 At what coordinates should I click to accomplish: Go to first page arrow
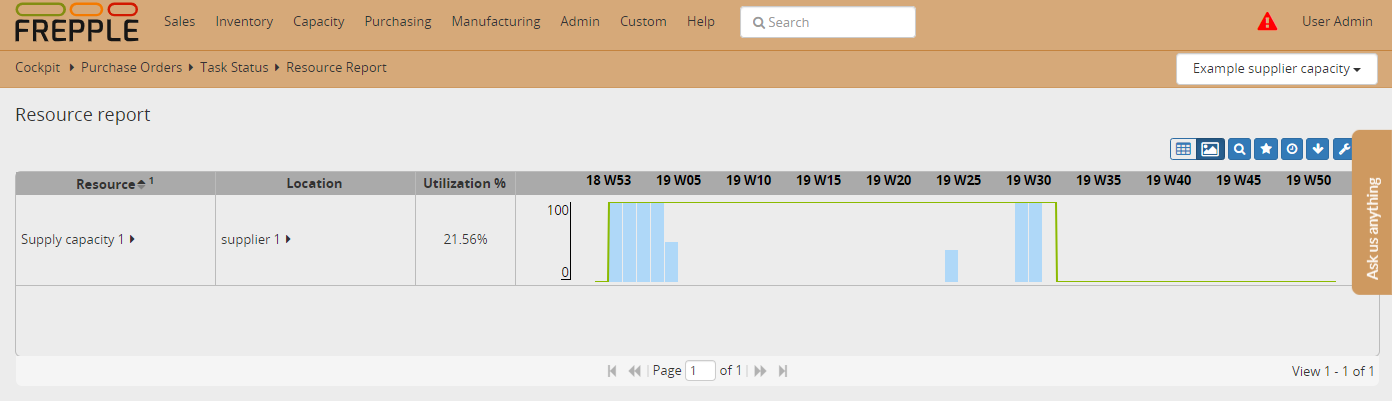pyautogui.click(x=612, y=371)
